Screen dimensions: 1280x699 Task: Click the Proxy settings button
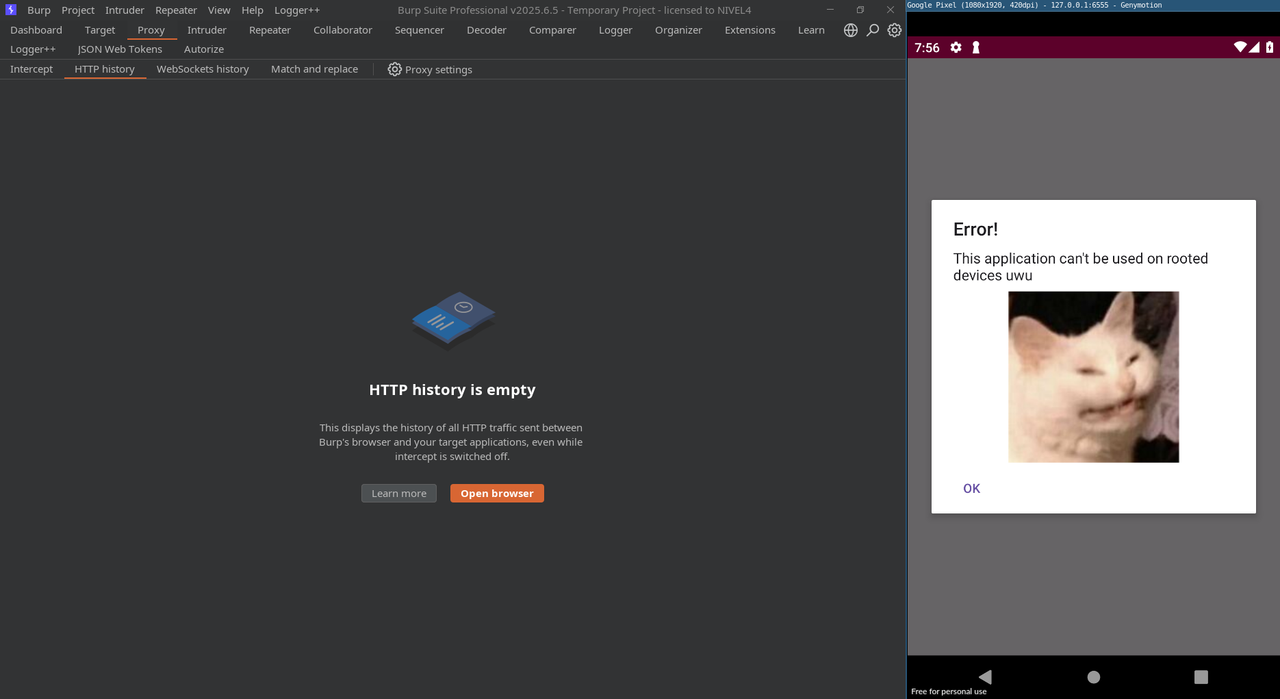(x=429, y=69)
